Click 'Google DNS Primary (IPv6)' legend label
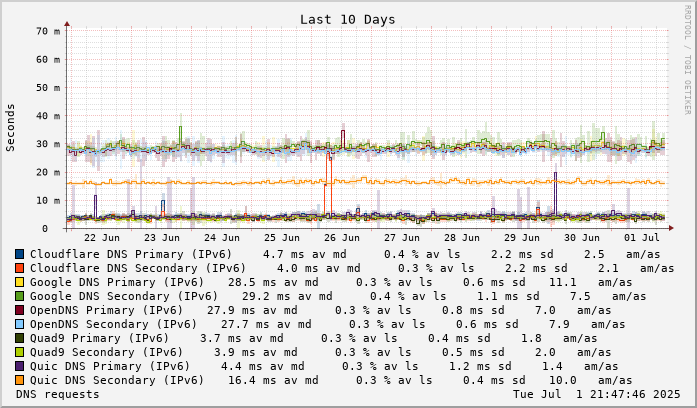The height and width of the screenshot is (408, 697). tap(117, 282)
